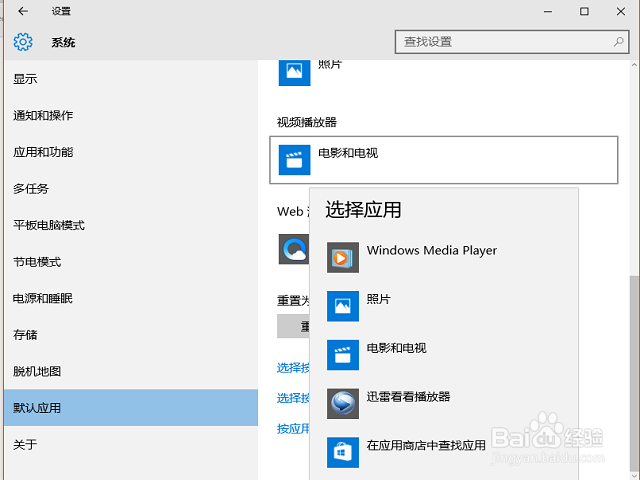Click the first 选择按 blue link
This screenshot has height=480, width=640.
[x=293, y=368]
